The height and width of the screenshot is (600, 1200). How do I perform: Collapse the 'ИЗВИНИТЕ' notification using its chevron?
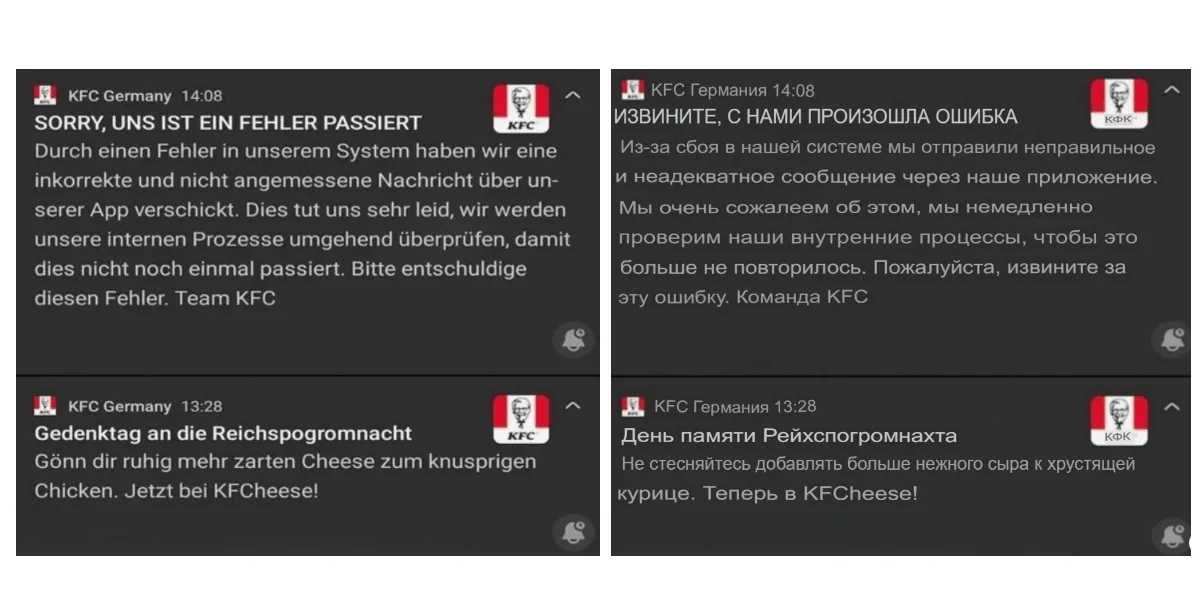point(1172,89)
